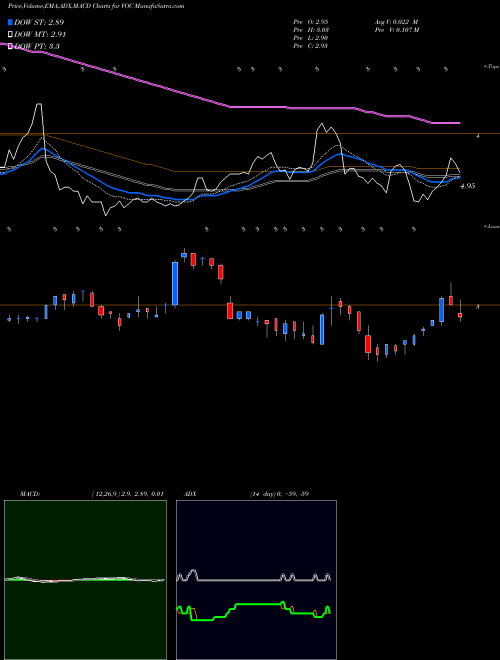Click the 'Pre V: 0.107 M' value
The width and height of the screenshot is (500, 660).
pos(396,30)
